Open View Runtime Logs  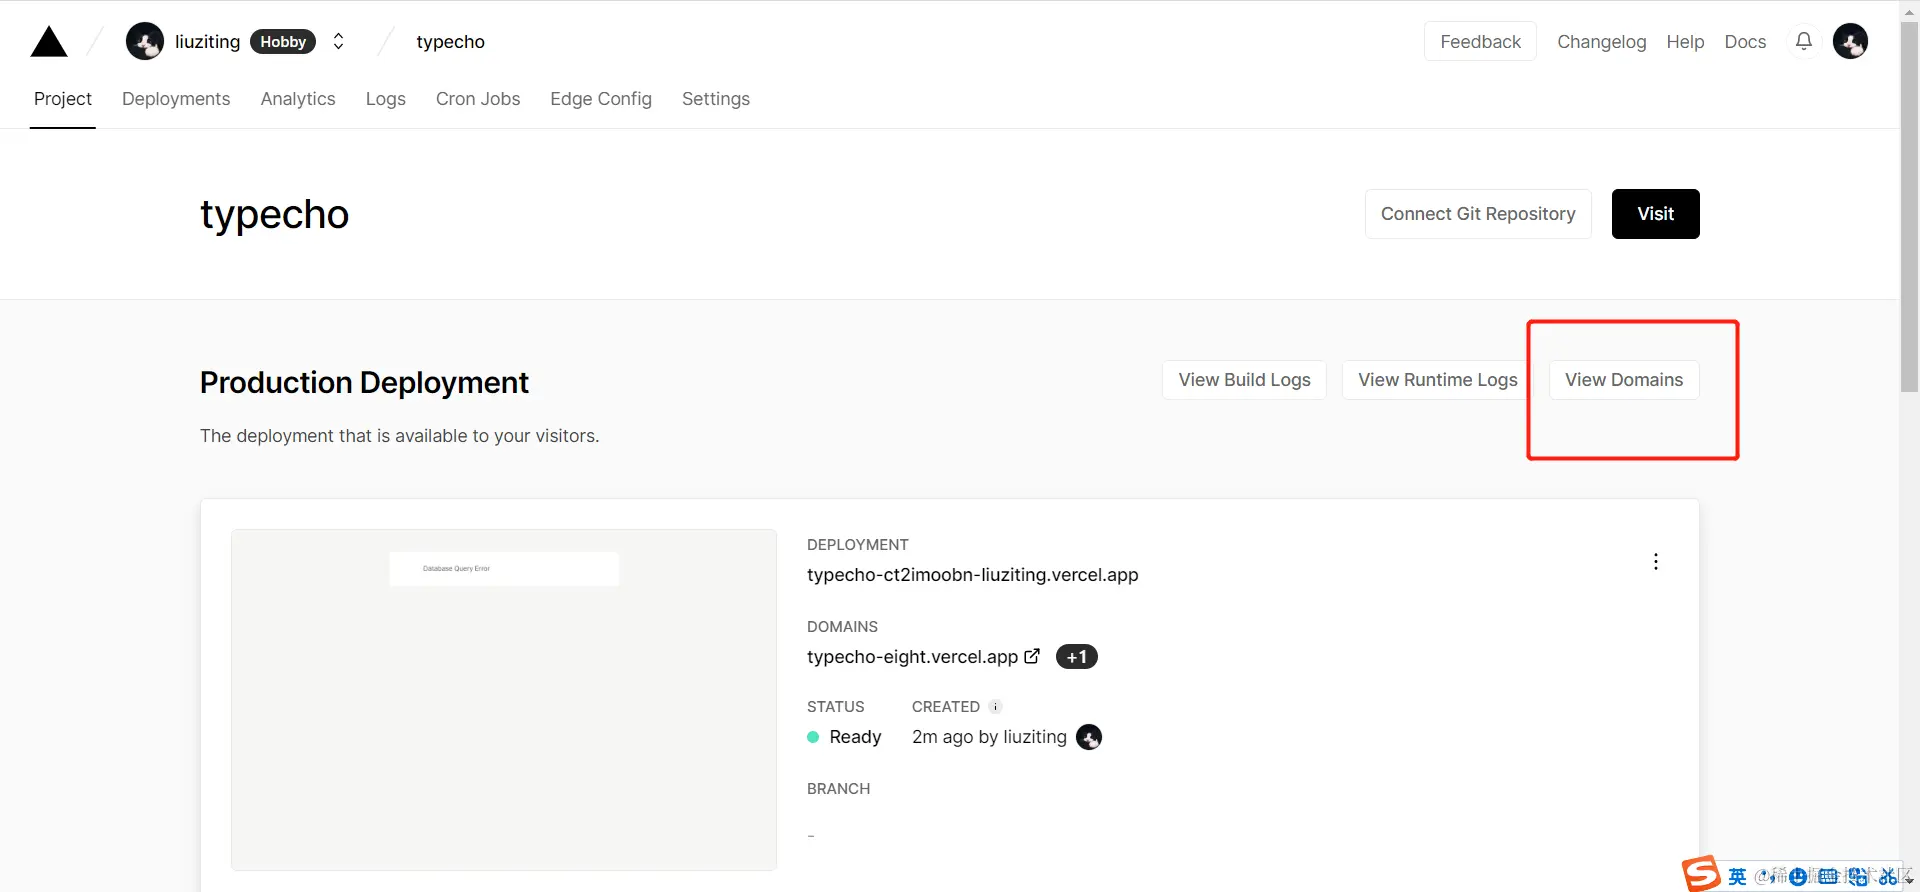(1437, 380)
